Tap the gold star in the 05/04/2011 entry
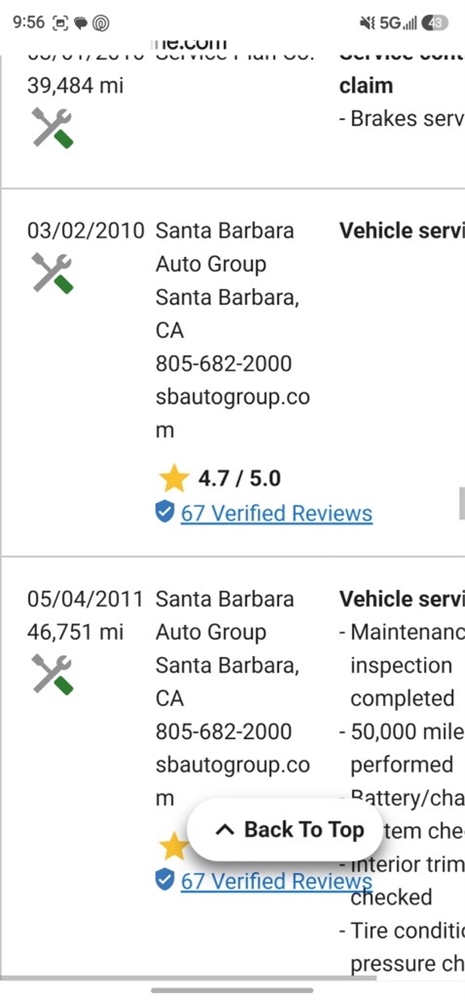Viewport: 465px width, 1000px height. pos(171,847)
